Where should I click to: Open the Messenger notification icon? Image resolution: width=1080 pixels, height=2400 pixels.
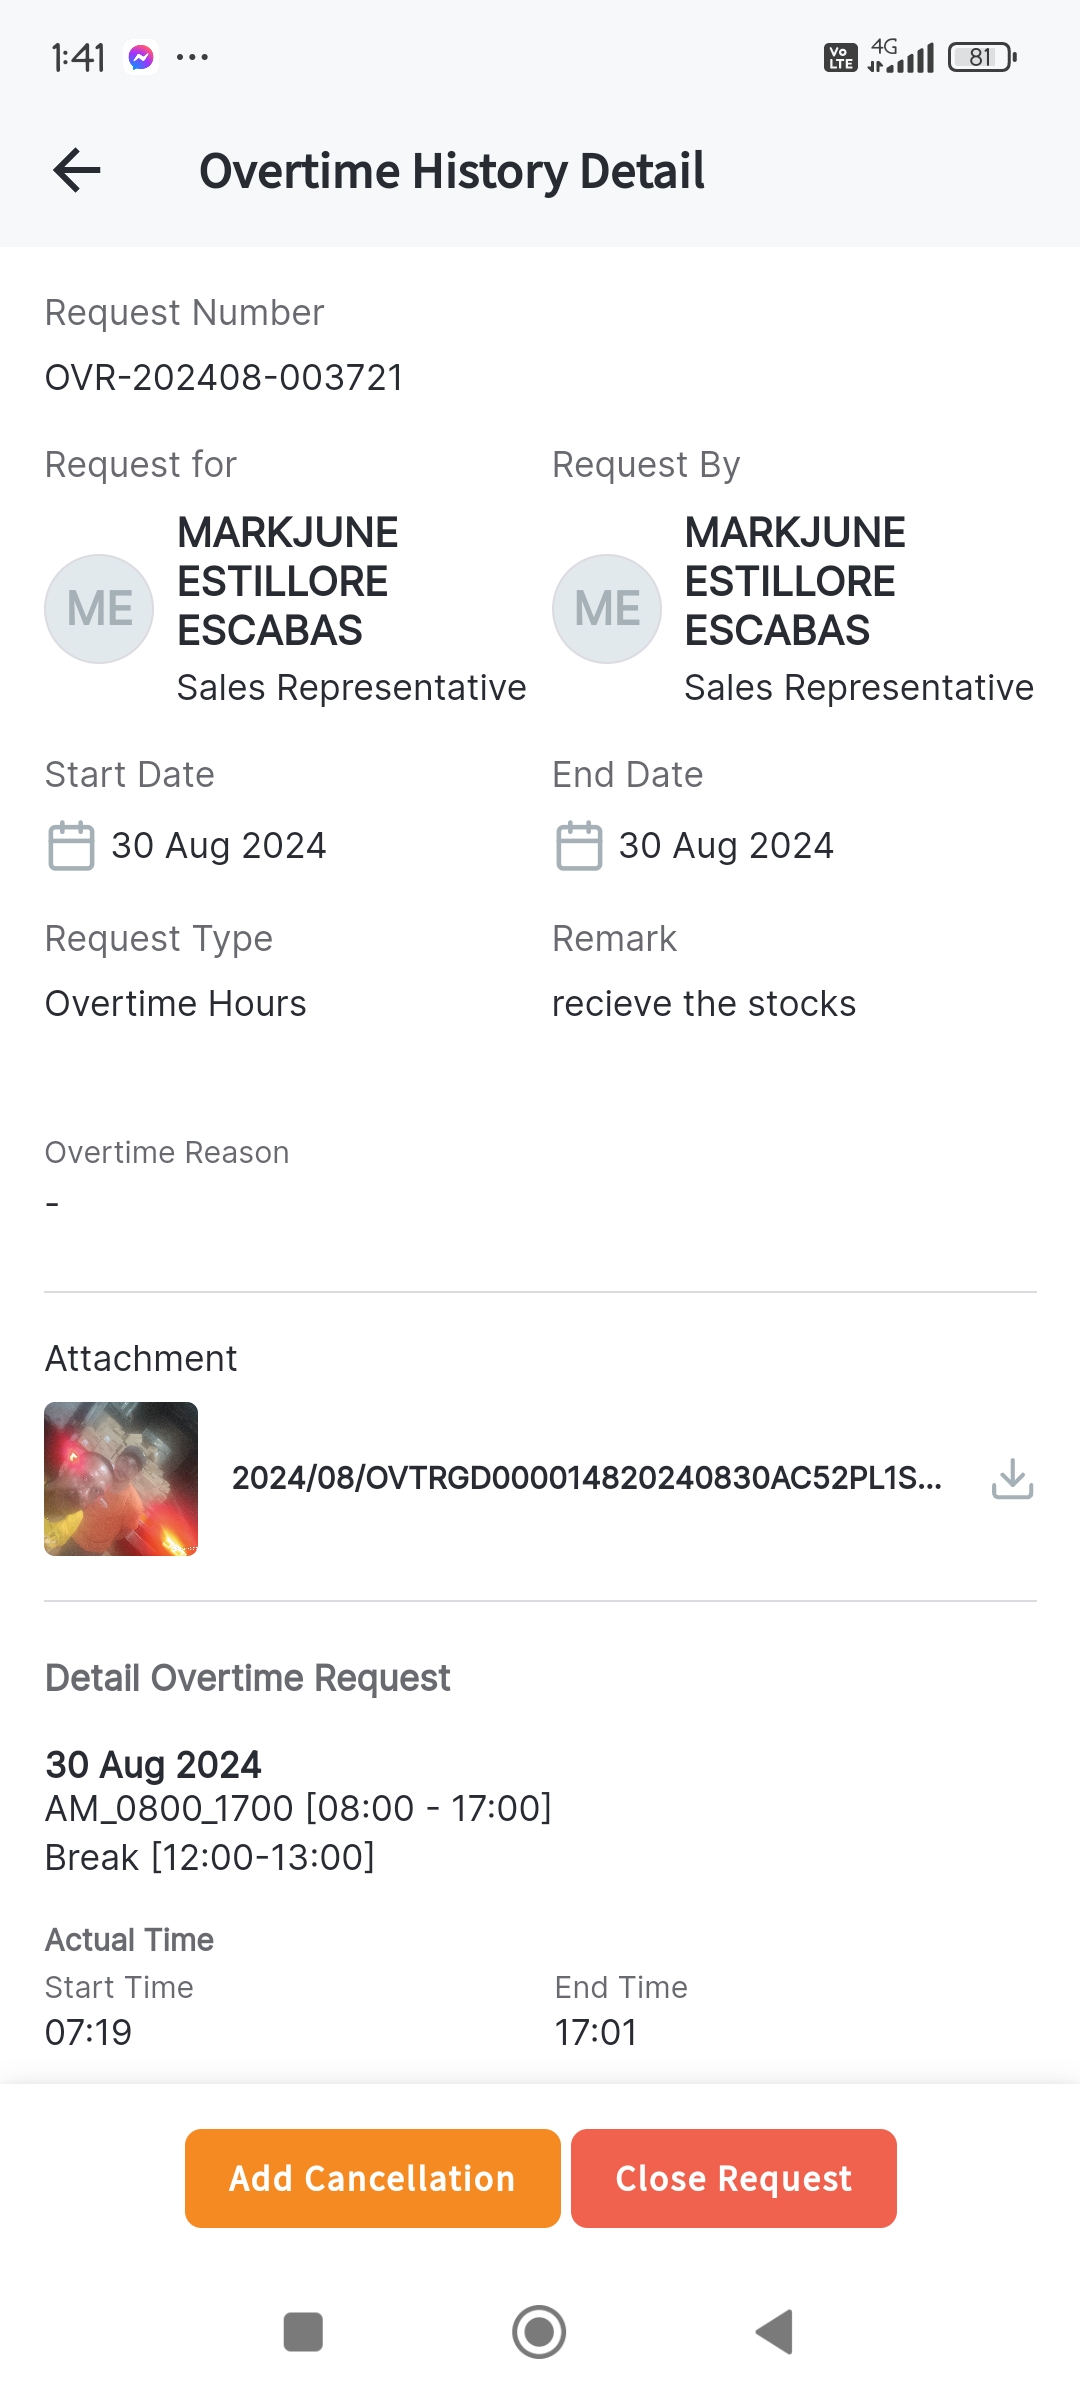141,58
